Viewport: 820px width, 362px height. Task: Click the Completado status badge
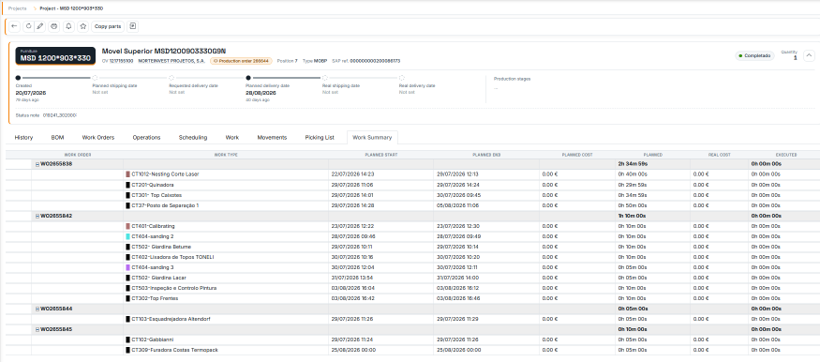[x=755, y=55]
